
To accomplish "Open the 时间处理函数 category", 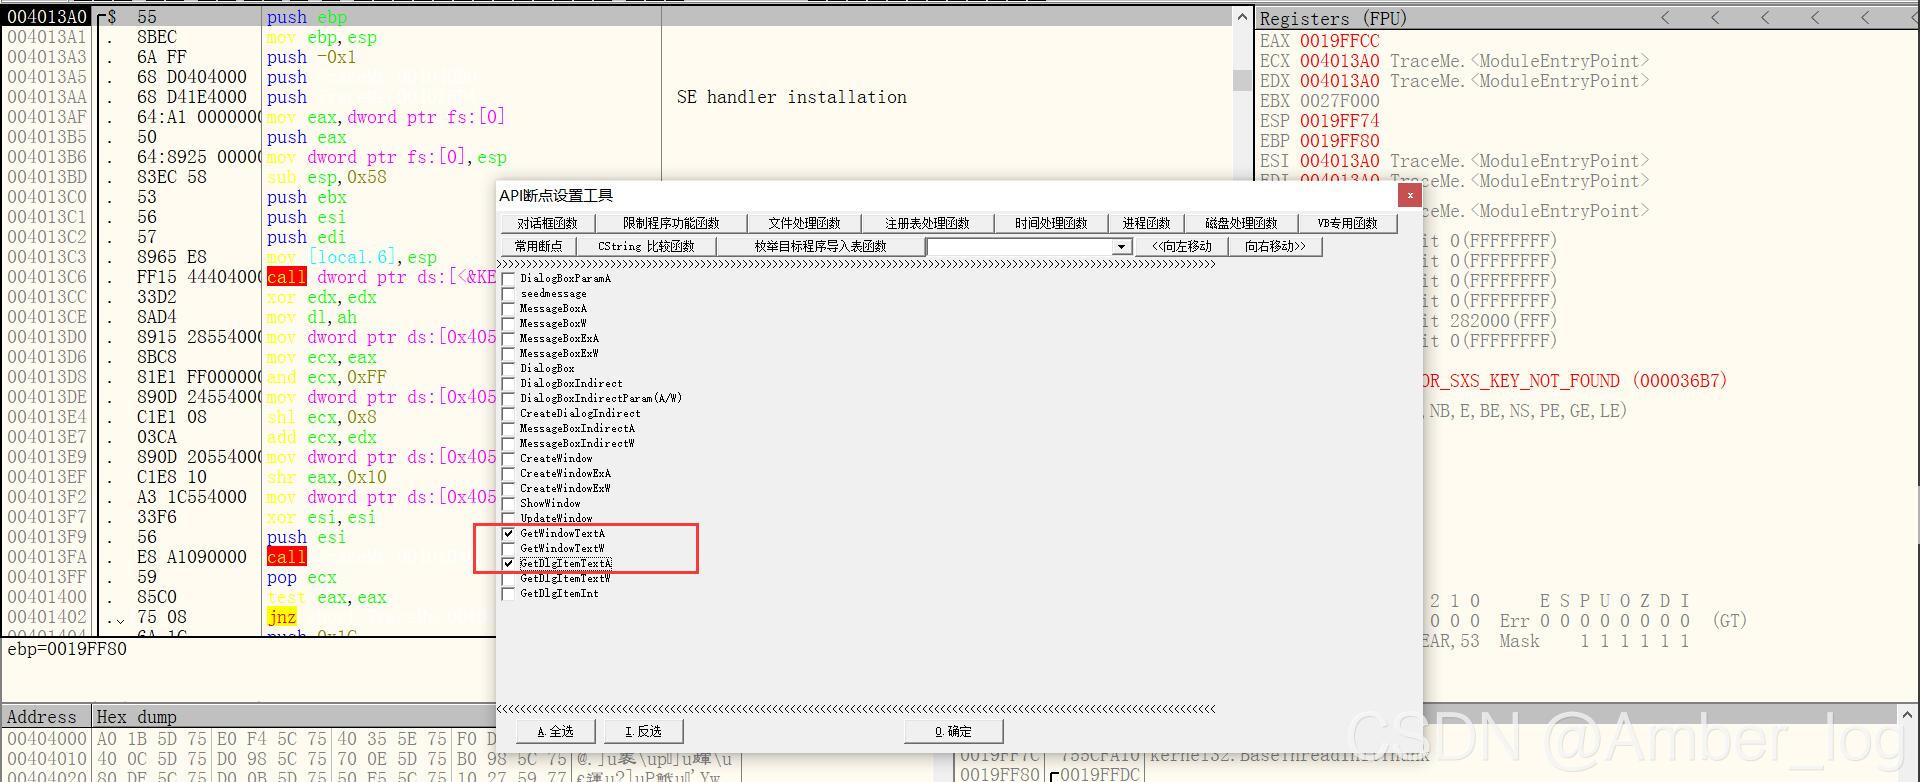I will pos(1050,223).
